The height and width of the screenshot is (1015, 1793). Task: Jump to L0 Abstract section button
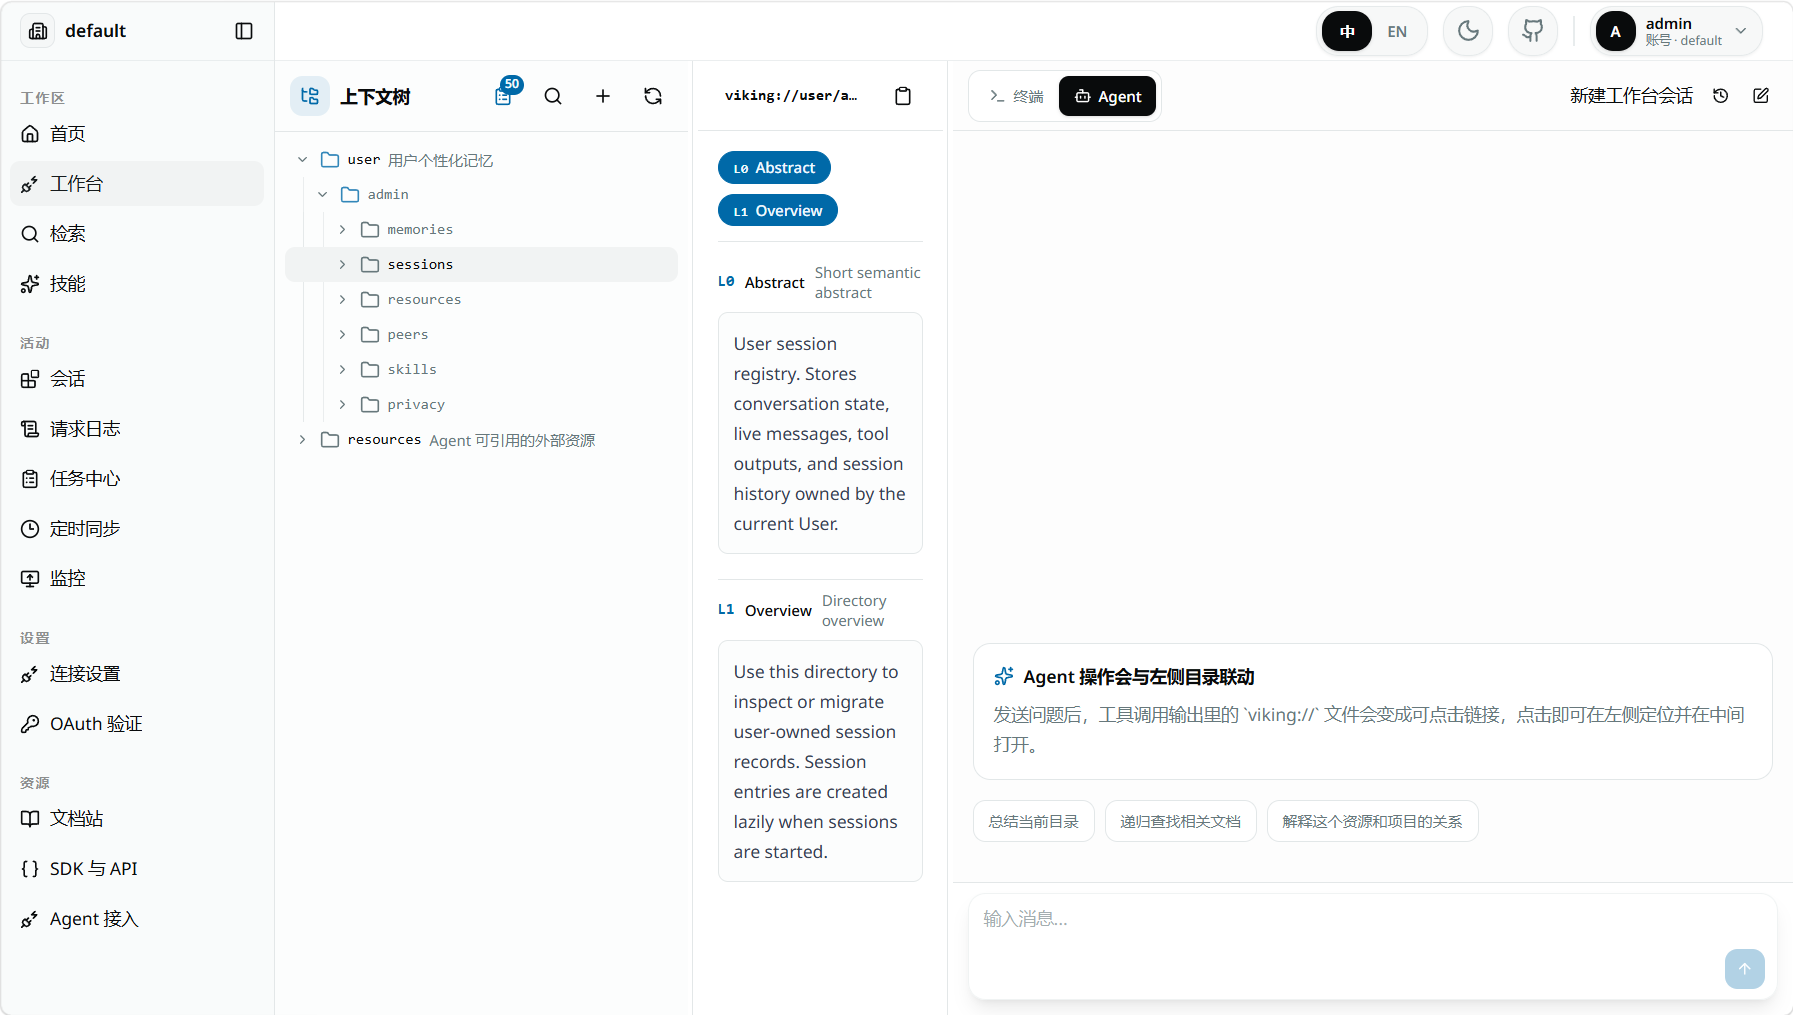774,168
